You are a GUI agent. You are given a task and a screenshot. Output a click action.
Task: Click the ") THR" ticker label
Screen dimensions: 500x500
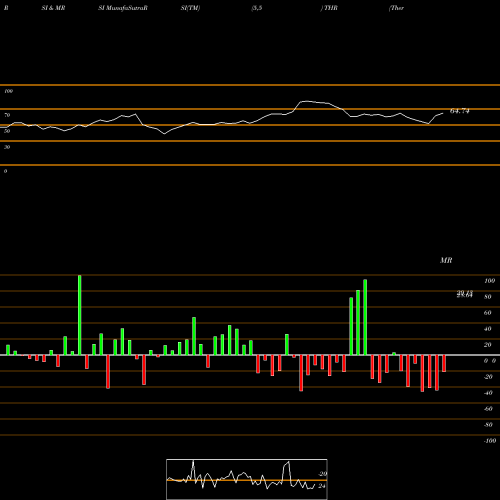[x=329, y=8]
